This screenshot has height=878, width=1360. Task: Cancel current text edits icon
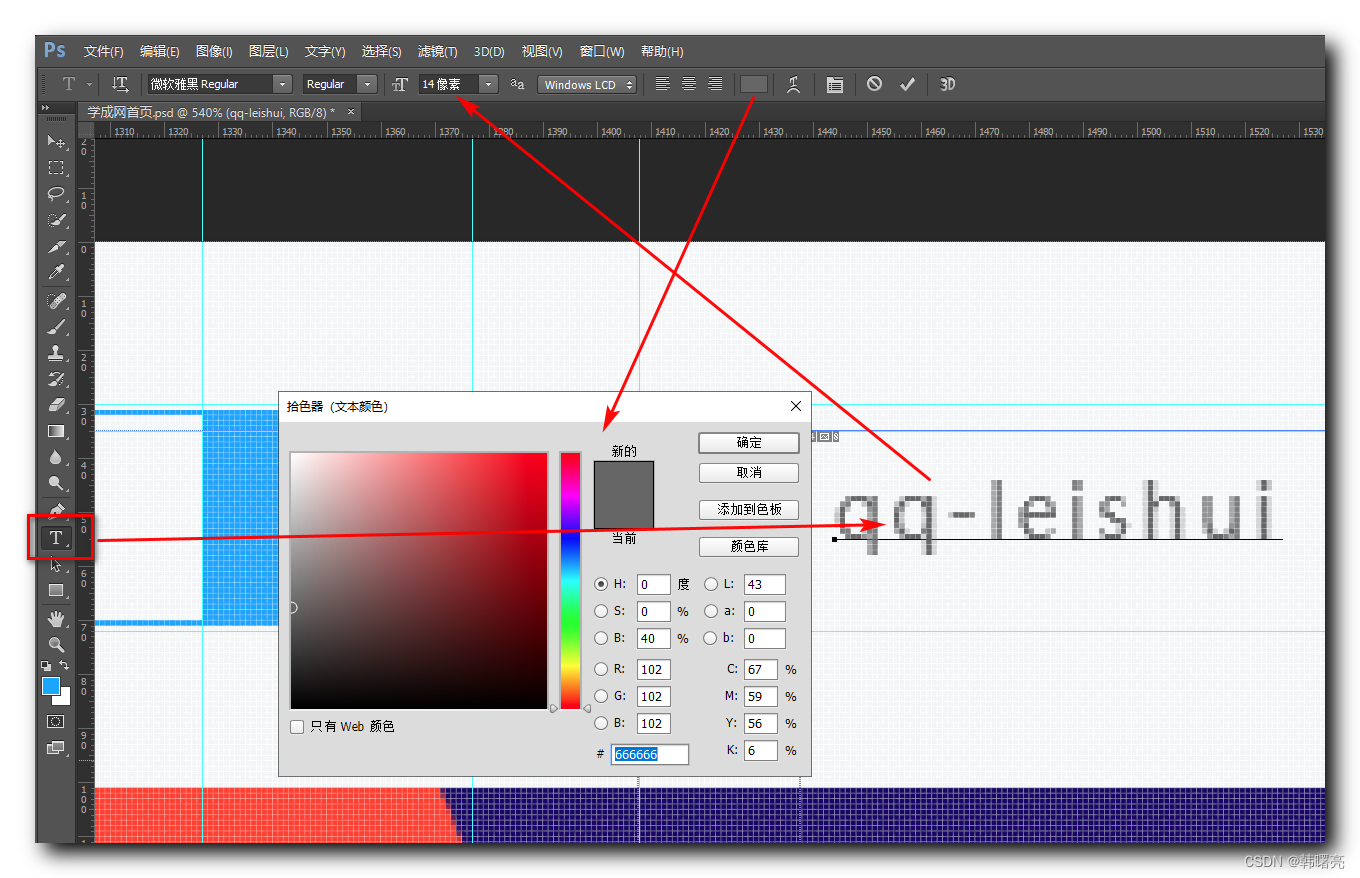pos(875,85)
